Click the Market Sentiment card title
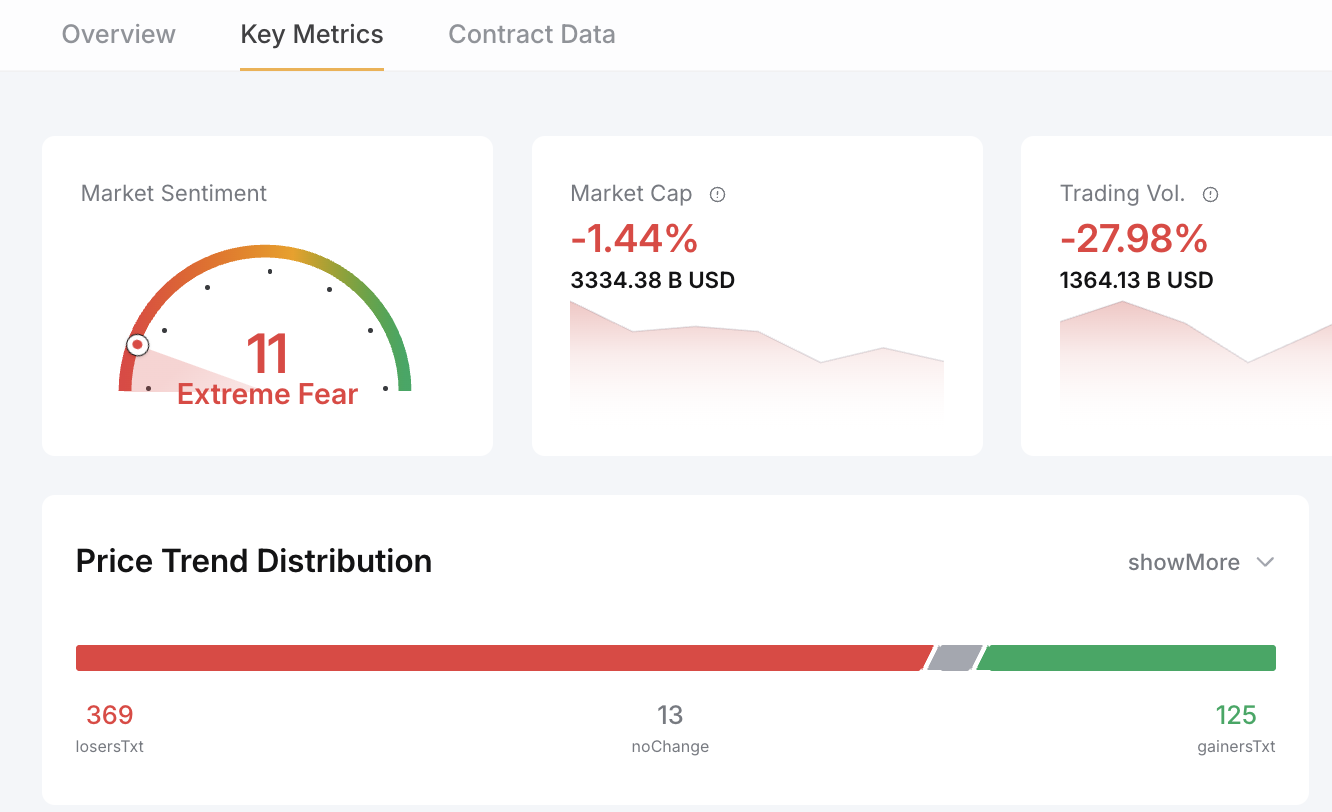Image resolution: width=1332 pixels, height=812 pixels. (174, 193)
